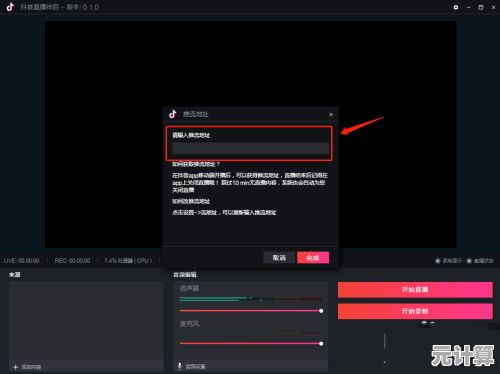
Task: Close the stream address dialog with X
Action: pyautogui.click(x=331, y=114)
